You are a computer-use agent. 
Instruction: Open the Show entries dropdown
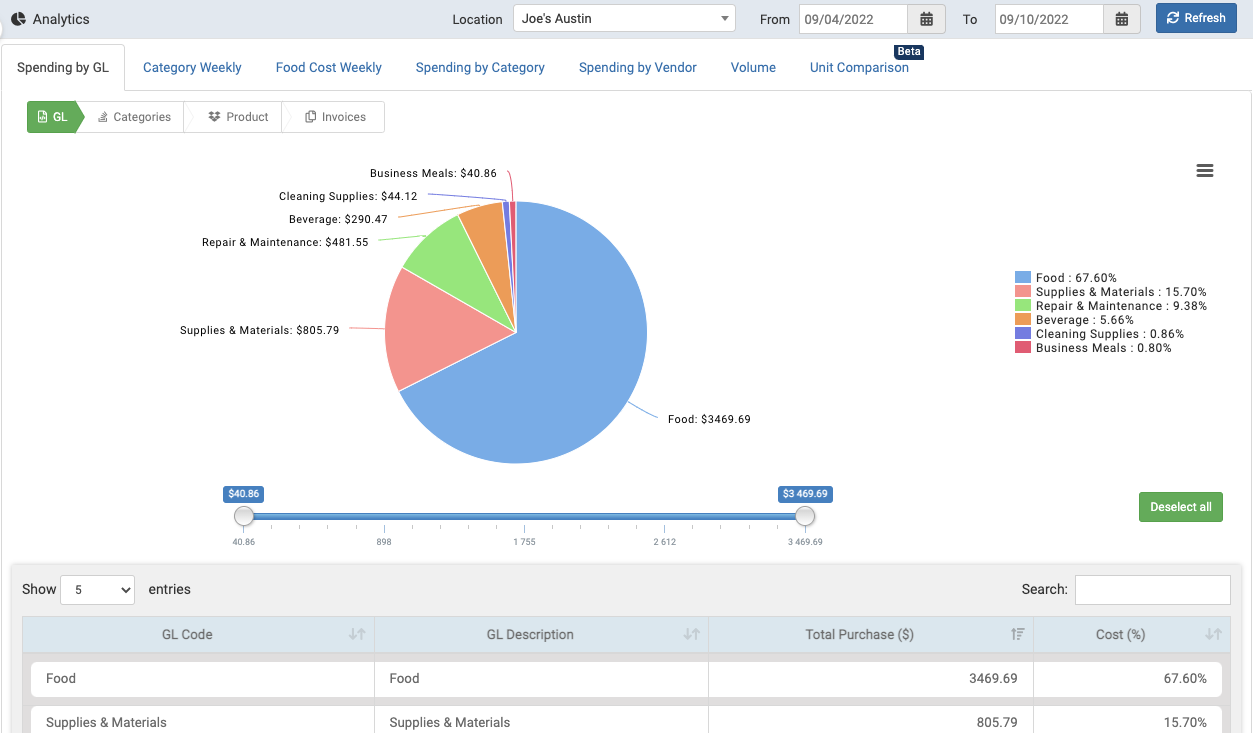[97, 589]
